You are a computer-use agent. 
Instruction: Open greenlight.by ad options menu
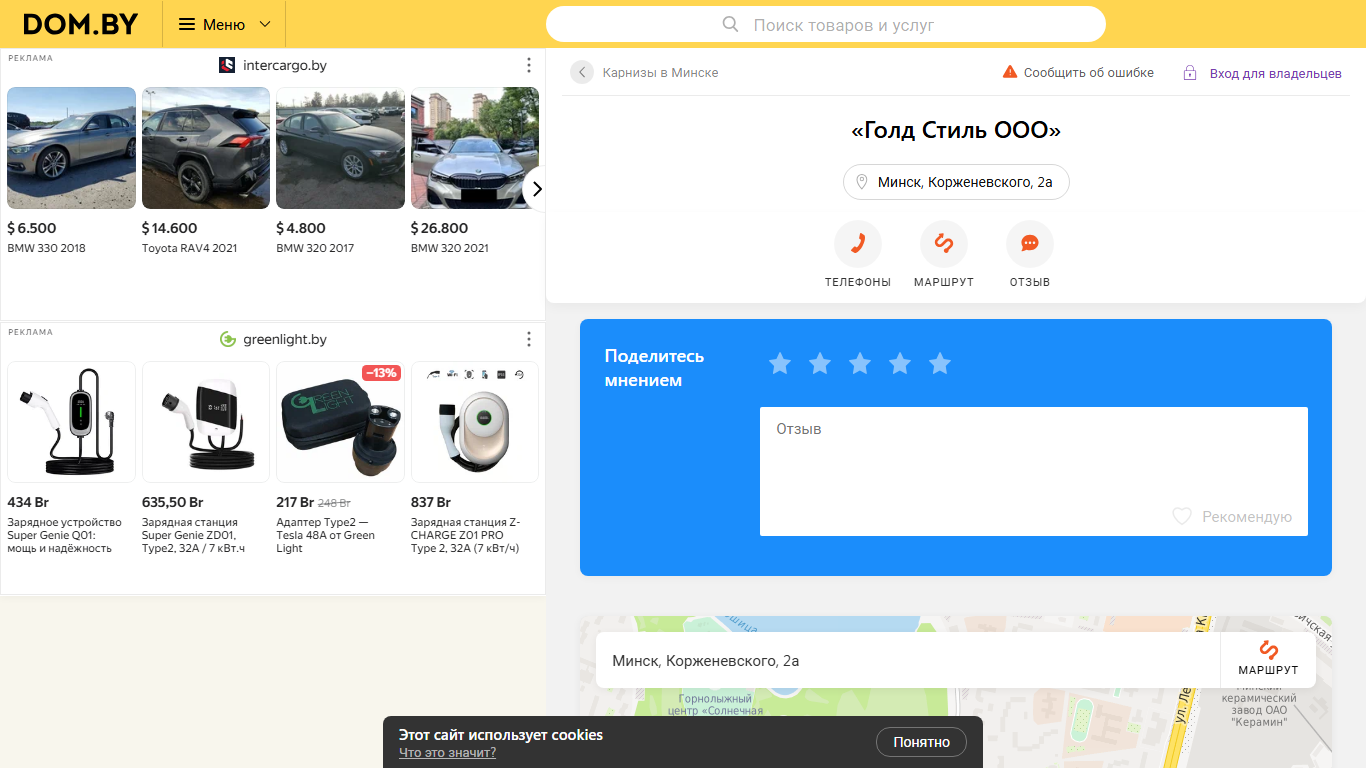point(529,339)
